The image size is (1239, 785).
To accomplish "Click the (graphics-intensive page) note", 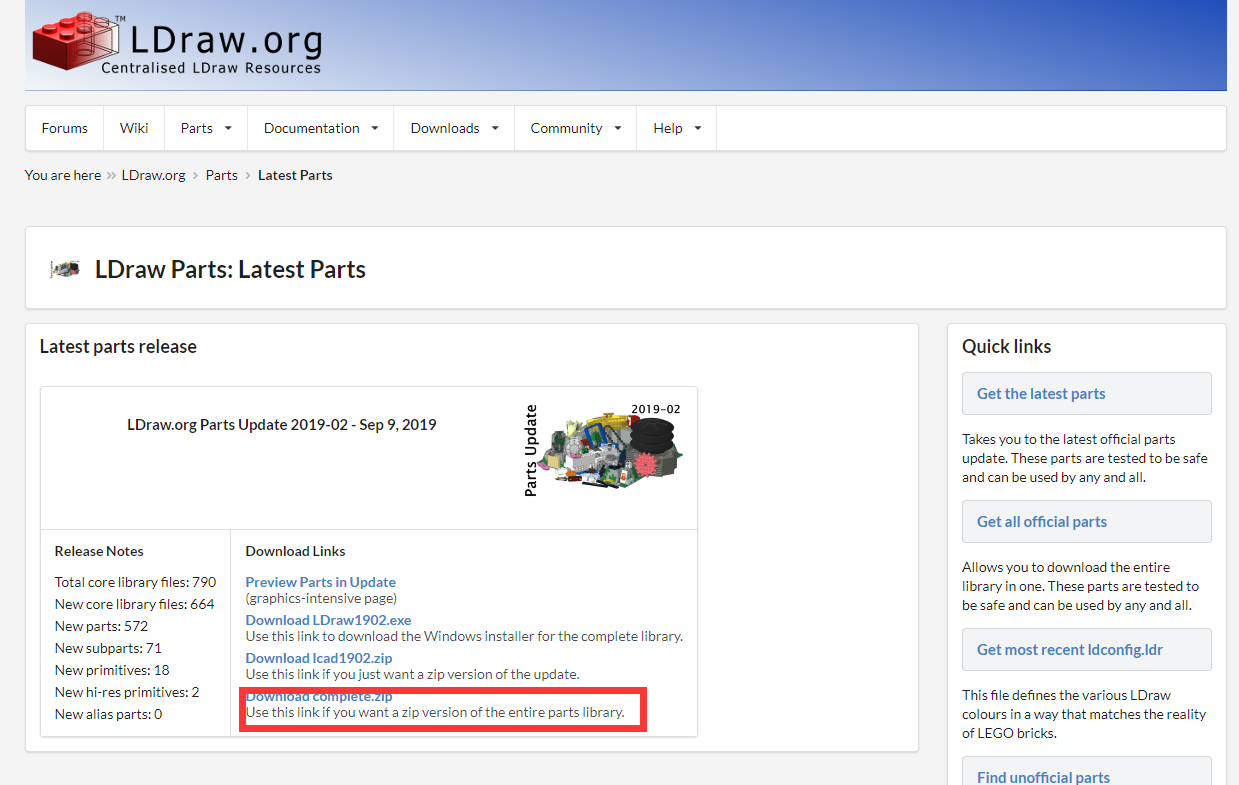I will click(x=321, y=598).
